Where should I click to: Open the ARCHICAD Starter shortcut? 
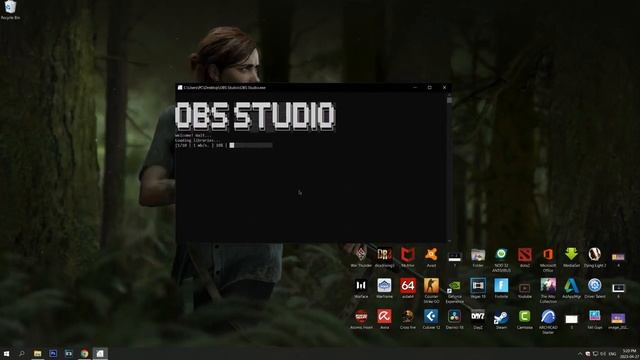coord(548,321)
